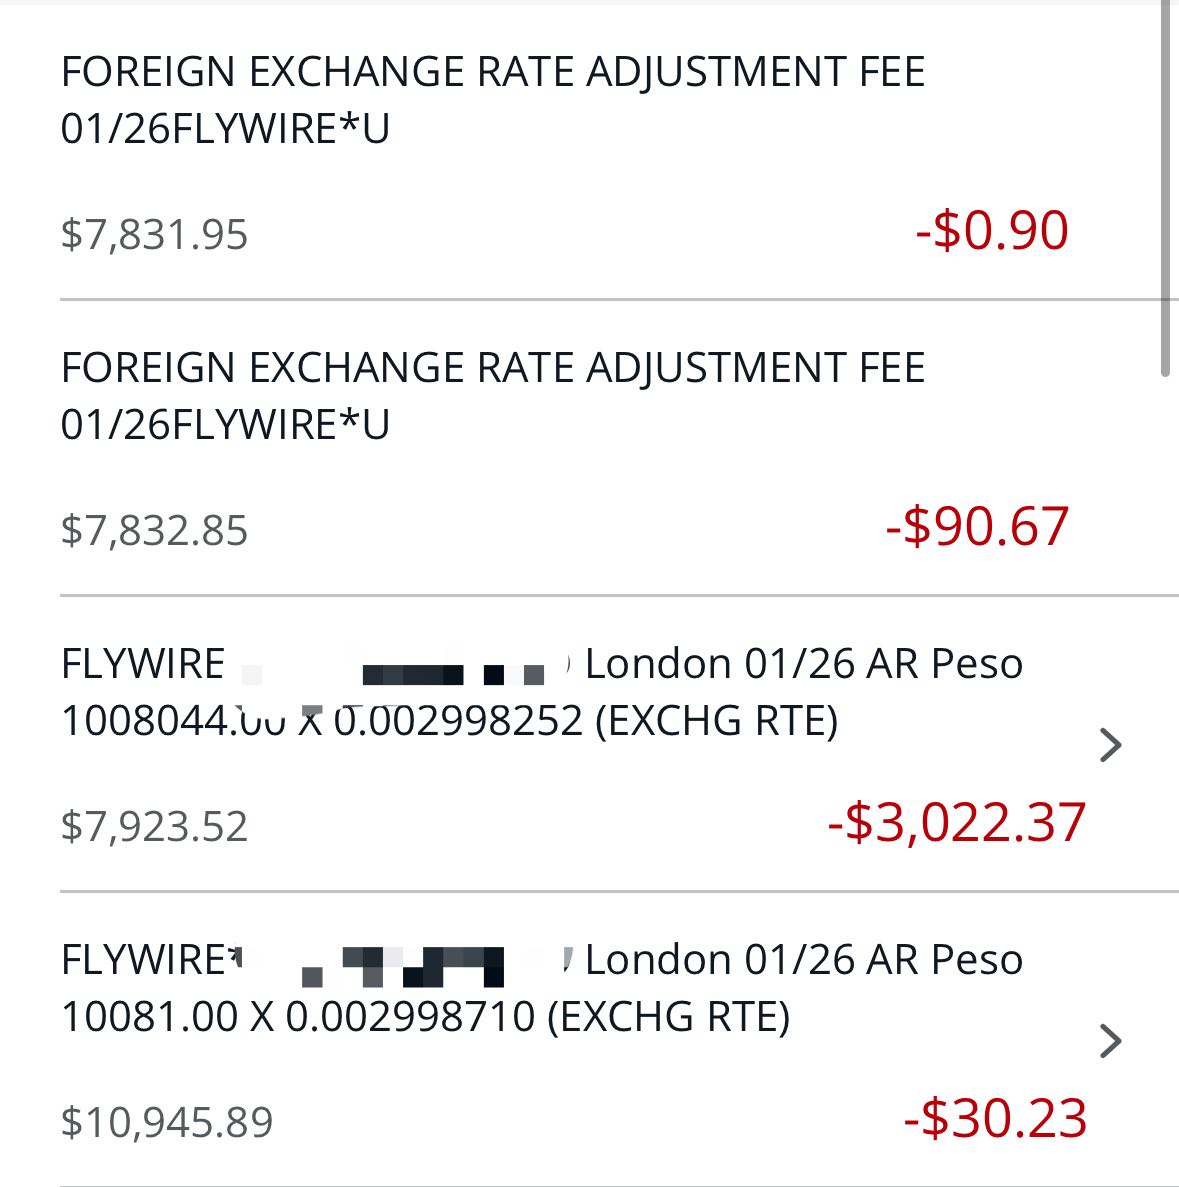1179x1187 pixels.
Task: Select the -$90.67 fee amount
Action: point(977,527)
